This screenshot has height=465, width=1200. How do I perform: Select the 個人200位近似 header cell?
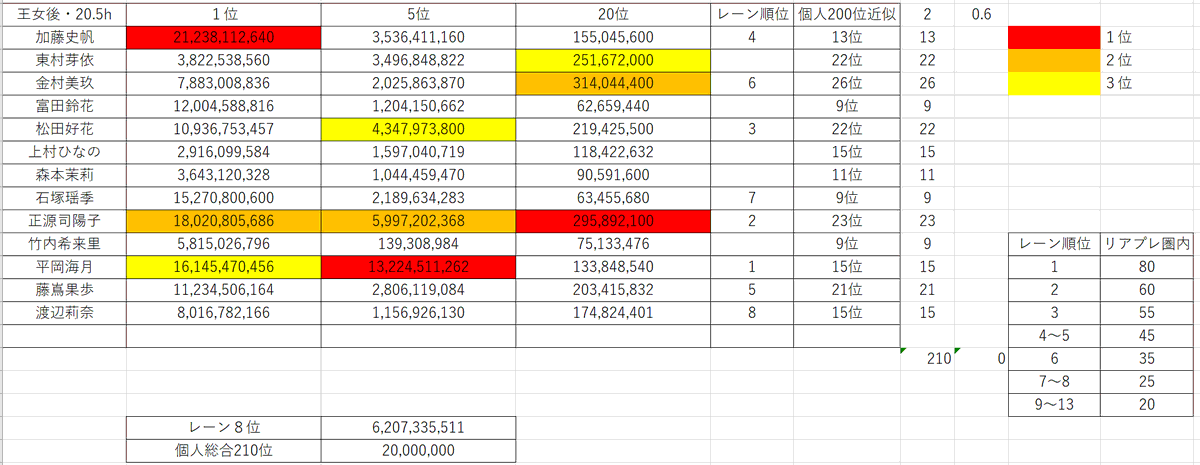848,14
